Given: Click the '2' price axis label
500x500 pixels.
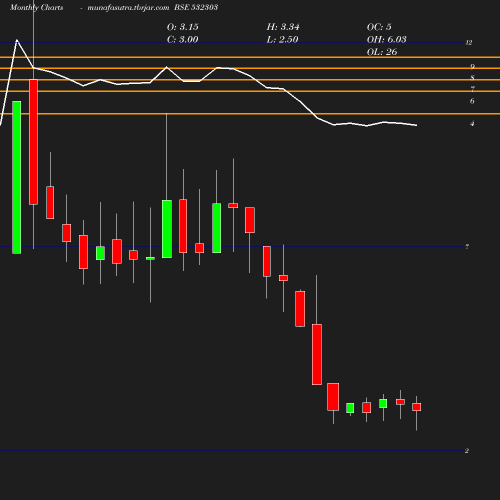Looking at the screenshot, I should tap(467, 451).
